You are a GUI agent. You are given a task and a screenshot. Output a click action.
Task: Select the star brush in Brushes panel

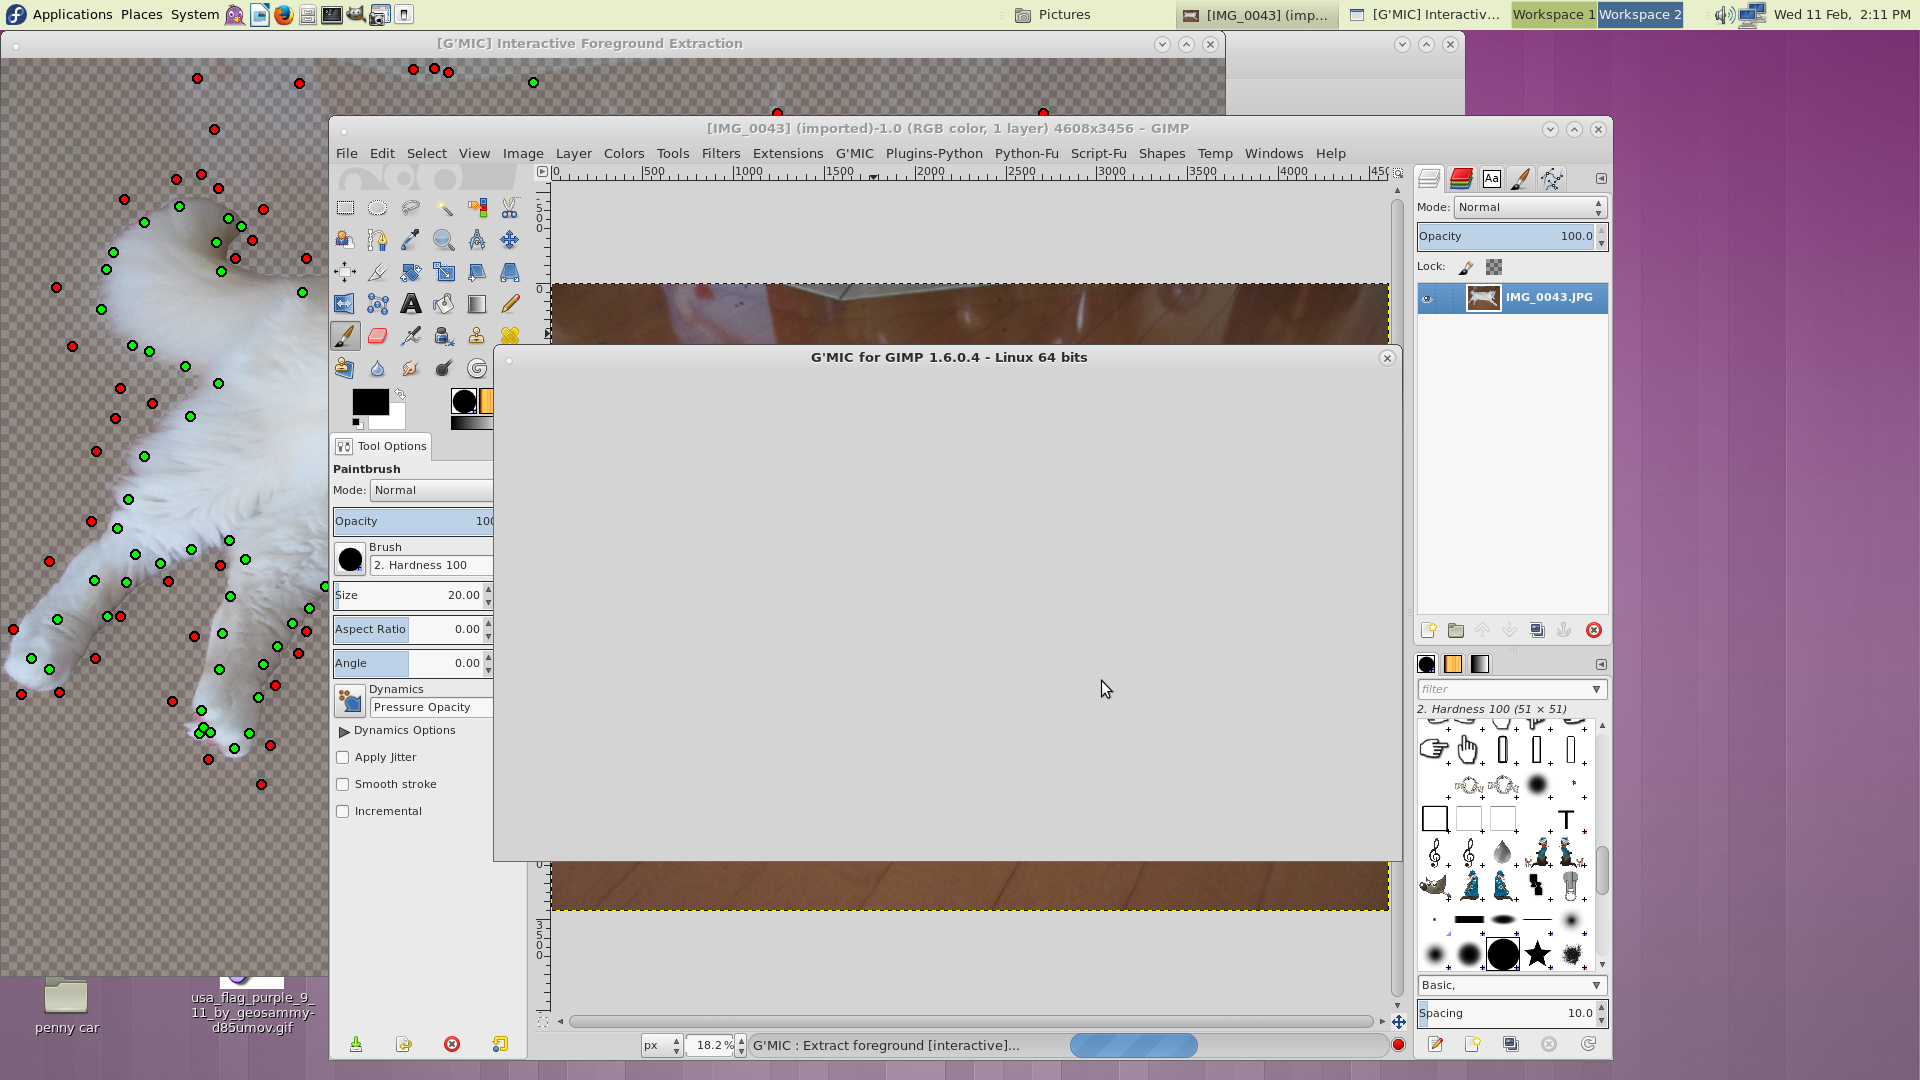pos(1537,954)
